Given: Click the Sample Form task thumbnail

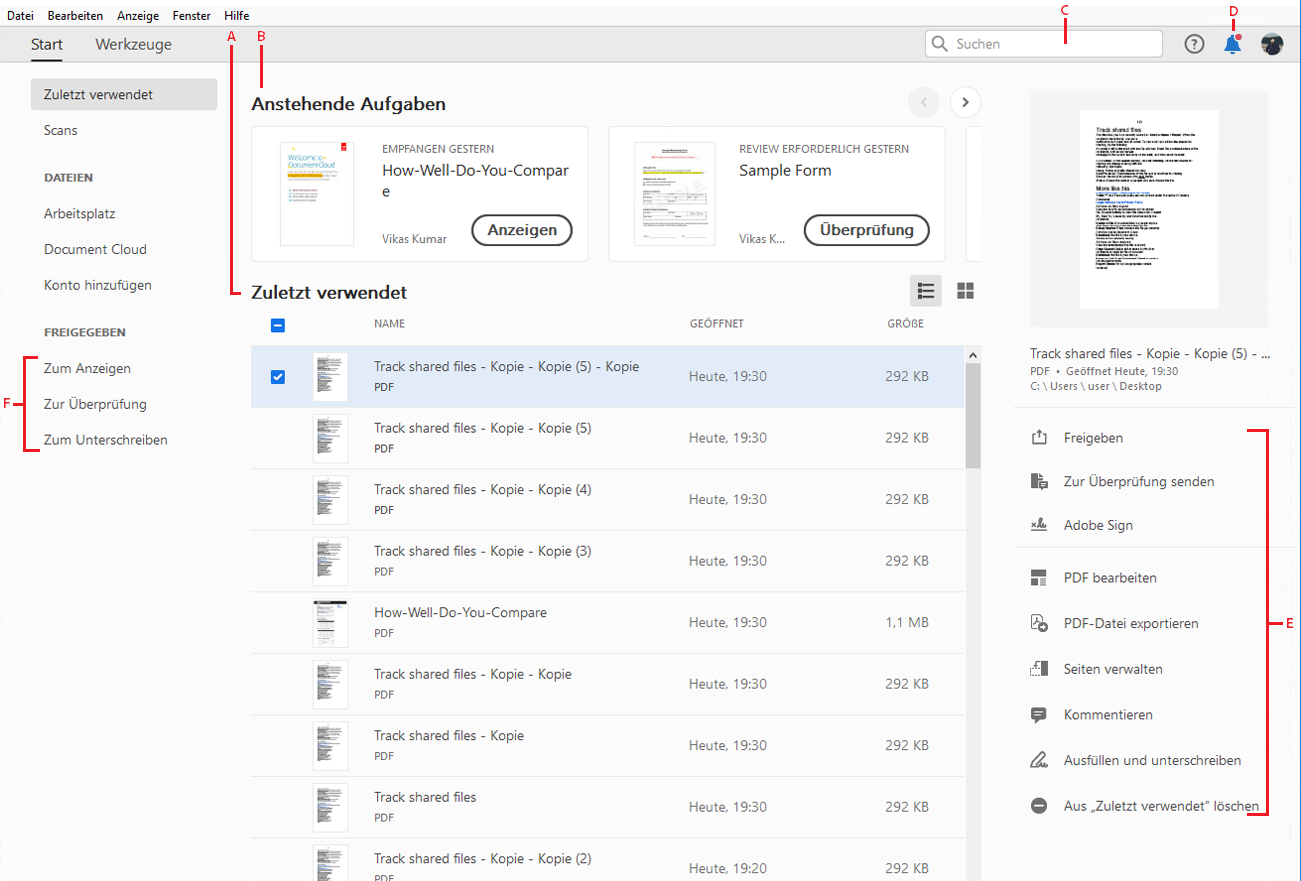Looking at the screenshot, I should (x=675, y=194).
